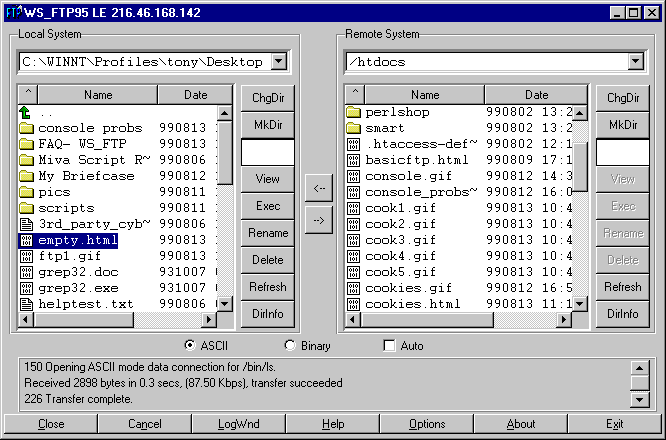Click local list vertical scrollbar down arrow
The height and width of the screenshot is (440, 666).
point(224,304)
